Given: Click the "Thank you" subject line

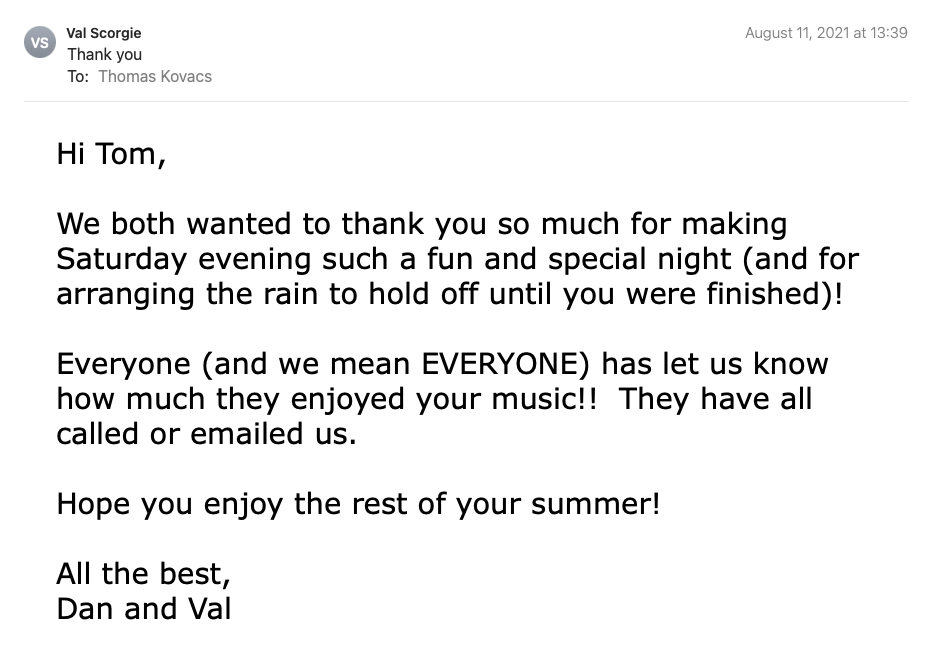Looking at the screenshot, I should 104,54.
